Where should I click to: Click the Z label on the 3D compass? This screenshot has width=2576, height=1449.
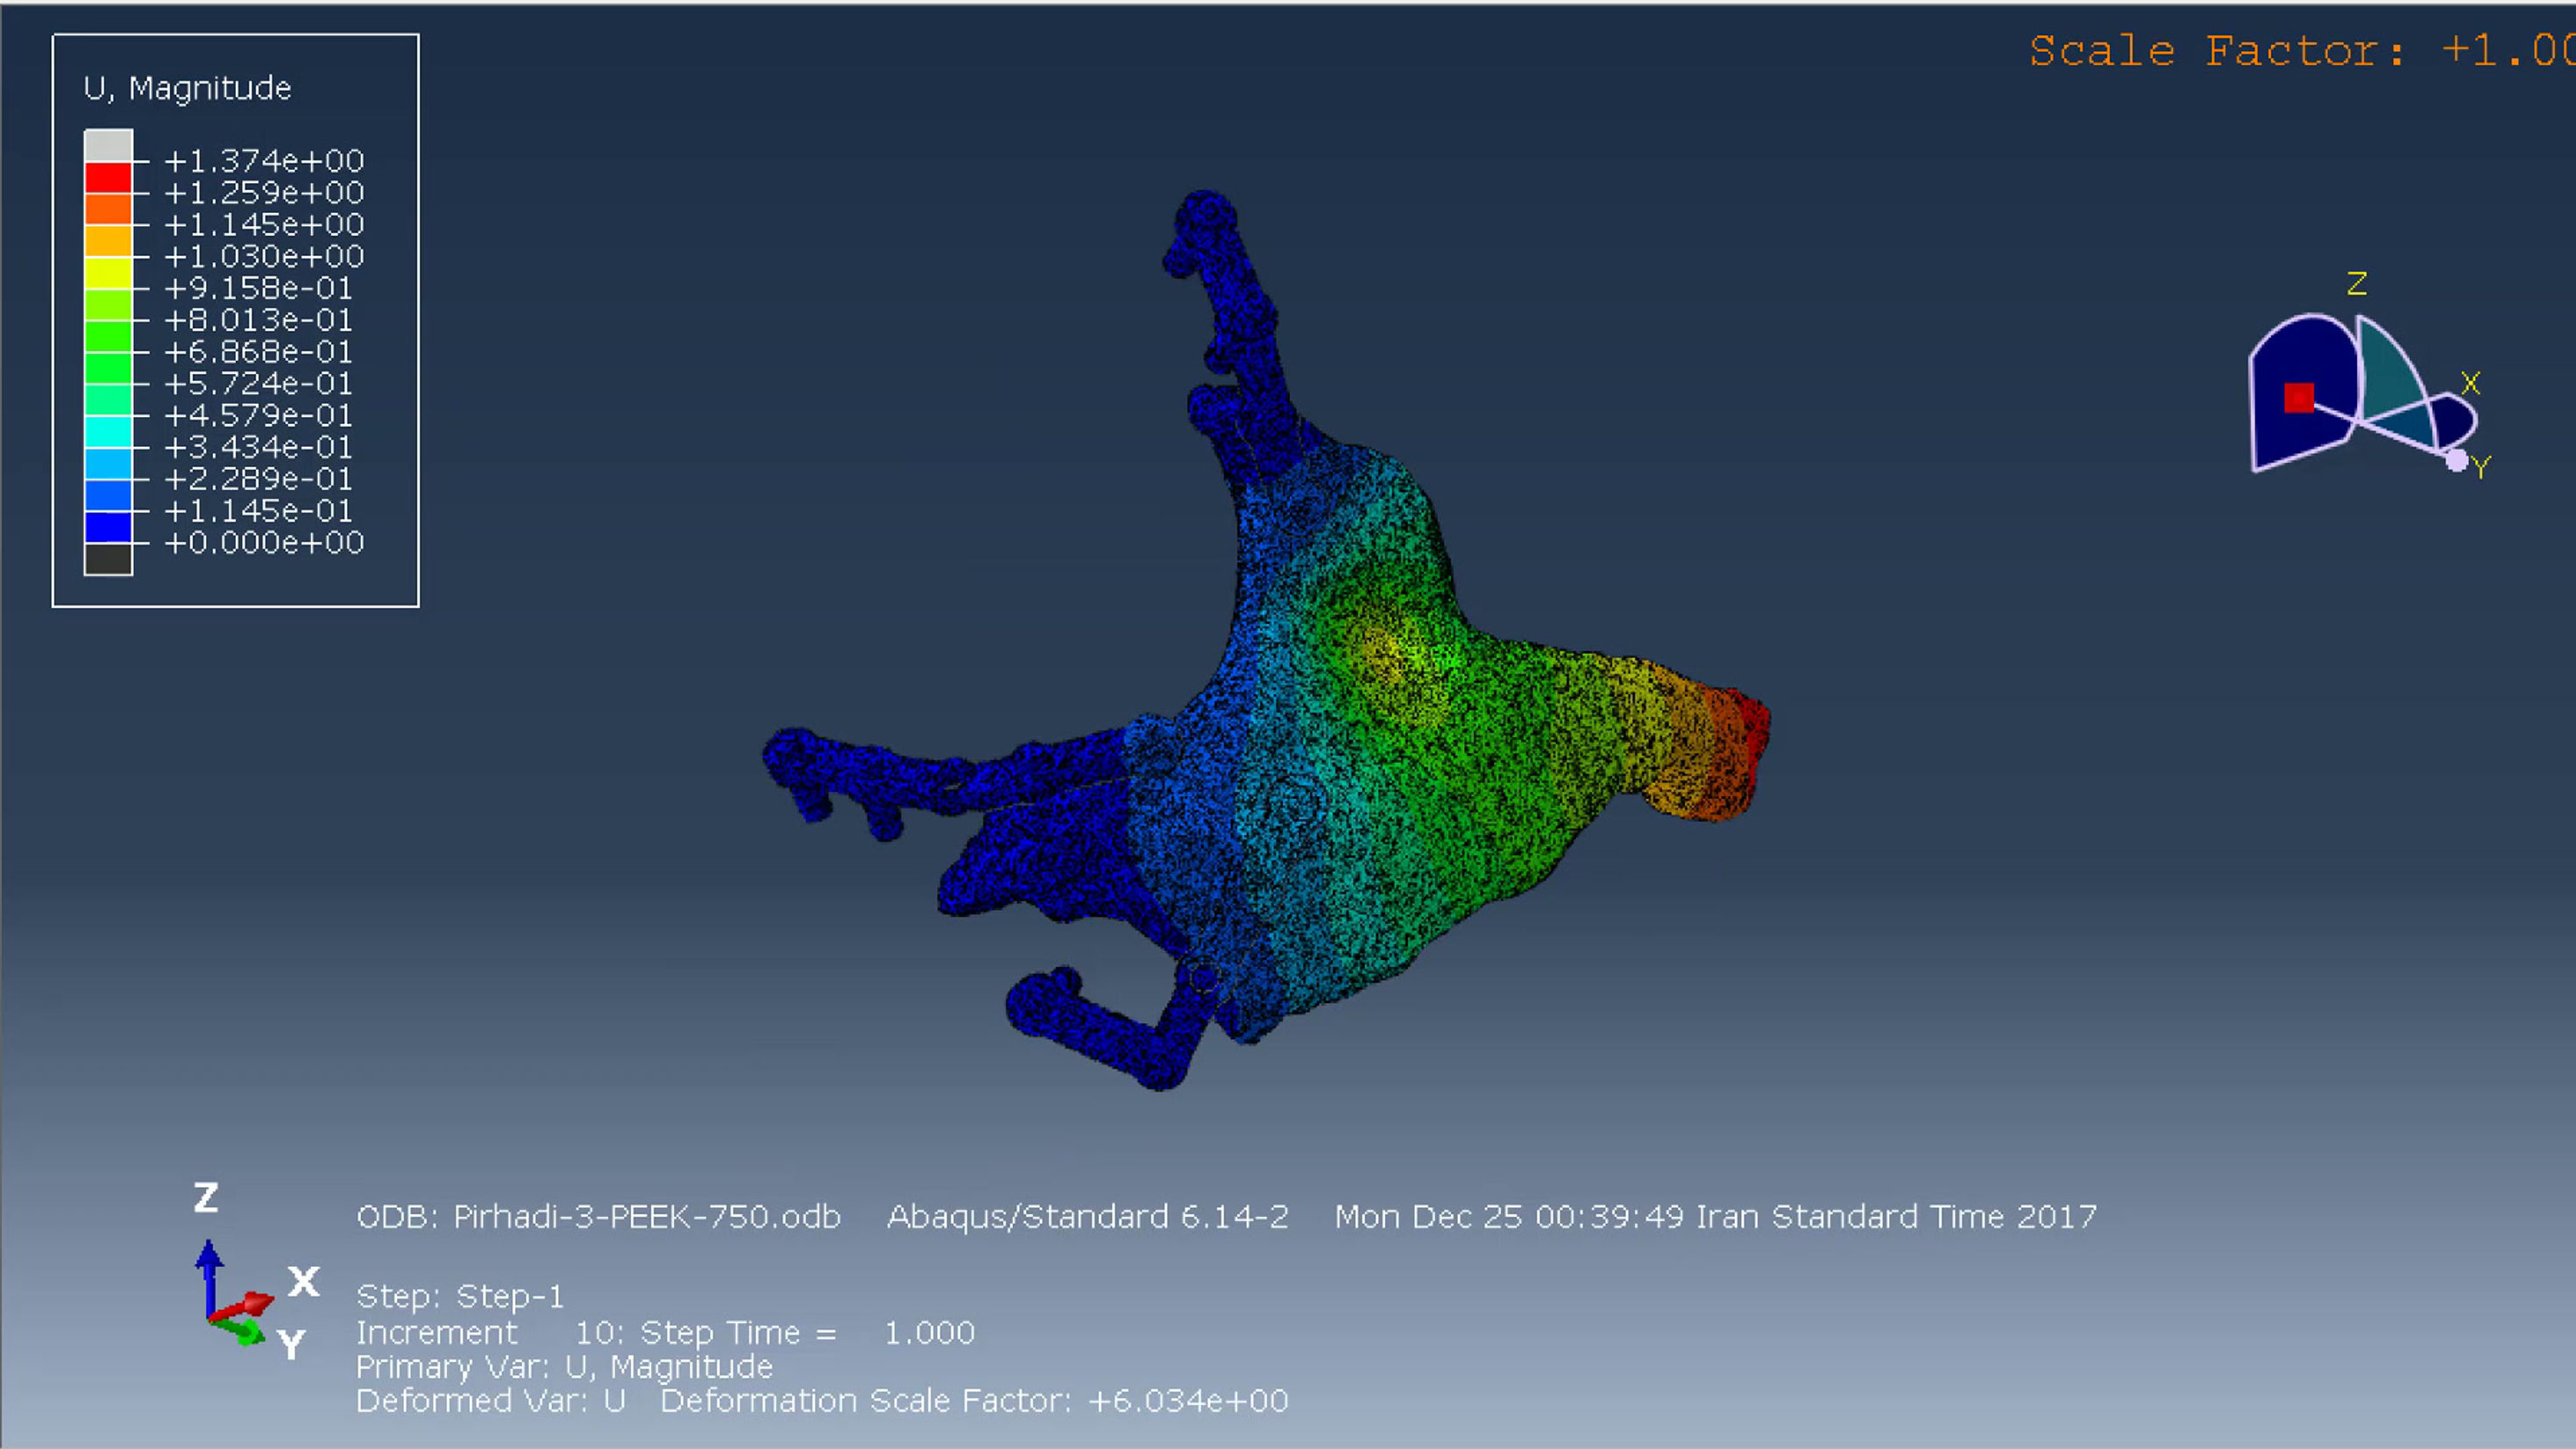(x=2357, y=284)
